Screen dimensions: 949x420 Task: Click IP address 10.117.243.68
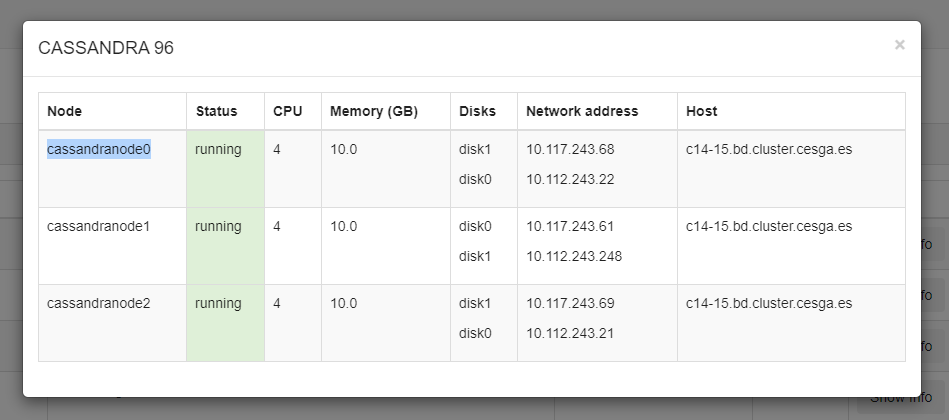[x=570, y=149]
